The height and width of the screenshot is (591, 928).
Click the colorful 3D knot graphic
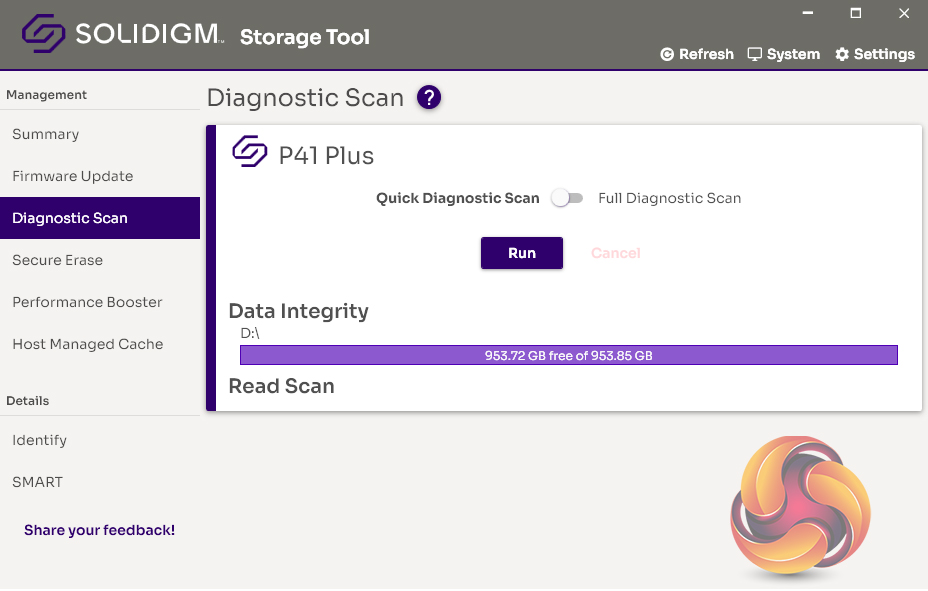[x=800, y=506]
